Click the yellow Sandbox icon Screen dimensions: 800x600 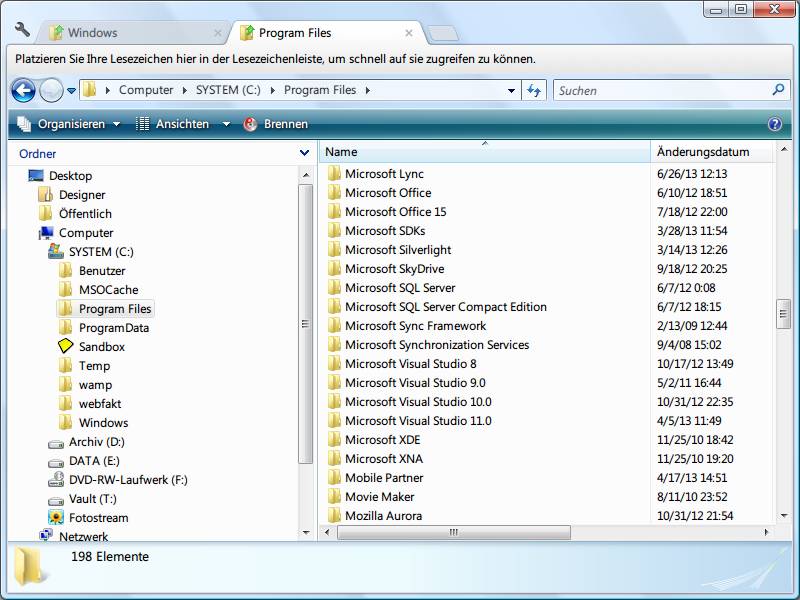tap(65, 346)
